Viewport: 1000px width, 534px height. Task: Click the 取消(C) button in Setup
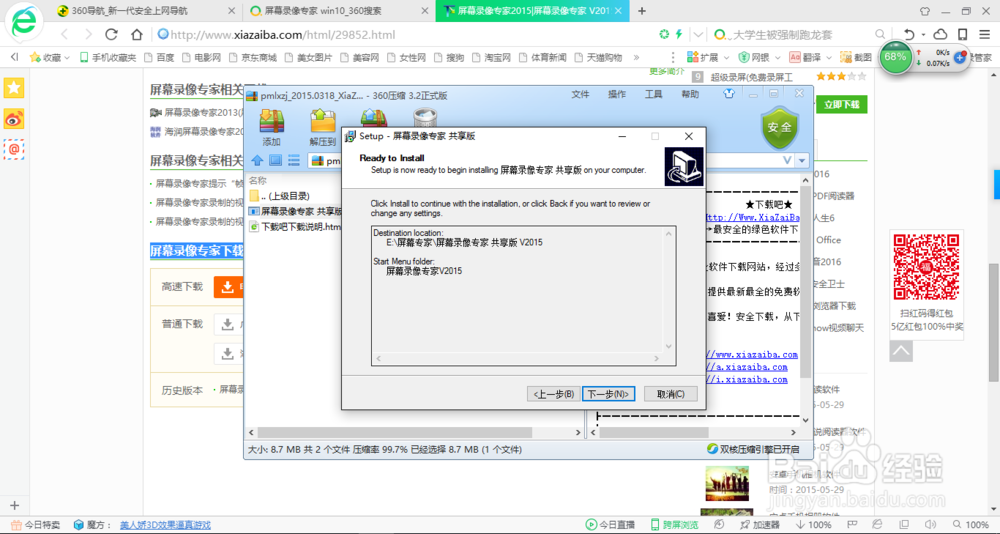(x=671, y=394)
